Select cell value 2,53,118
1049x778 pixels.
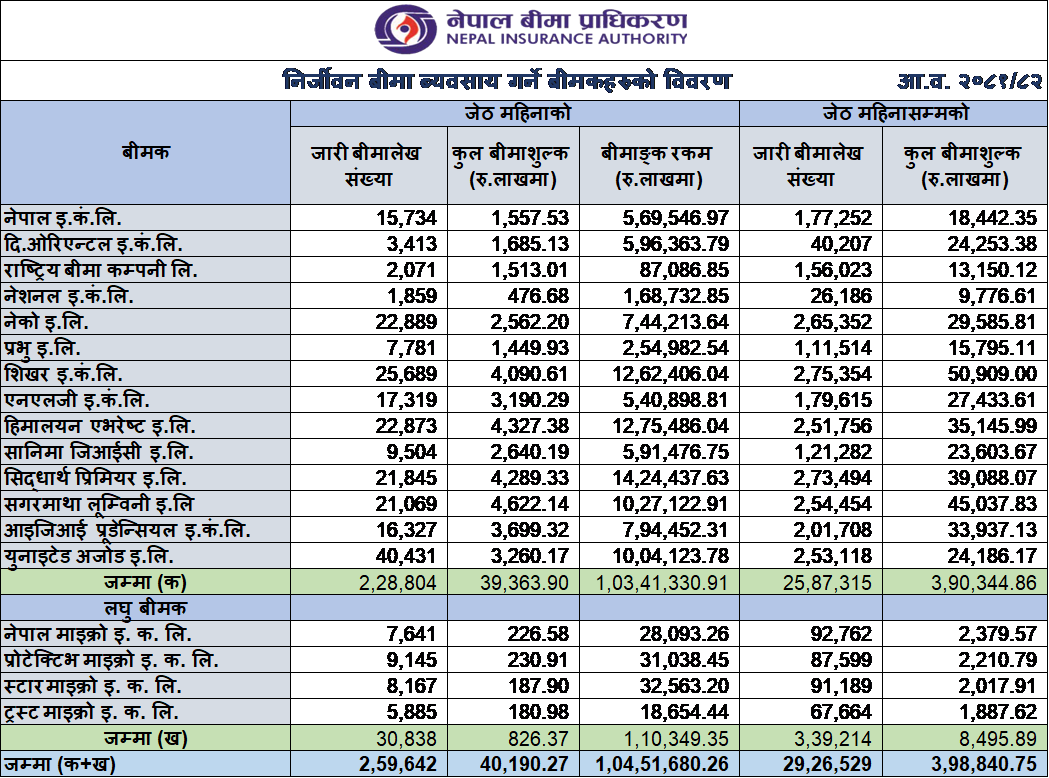tap(834, 557)
